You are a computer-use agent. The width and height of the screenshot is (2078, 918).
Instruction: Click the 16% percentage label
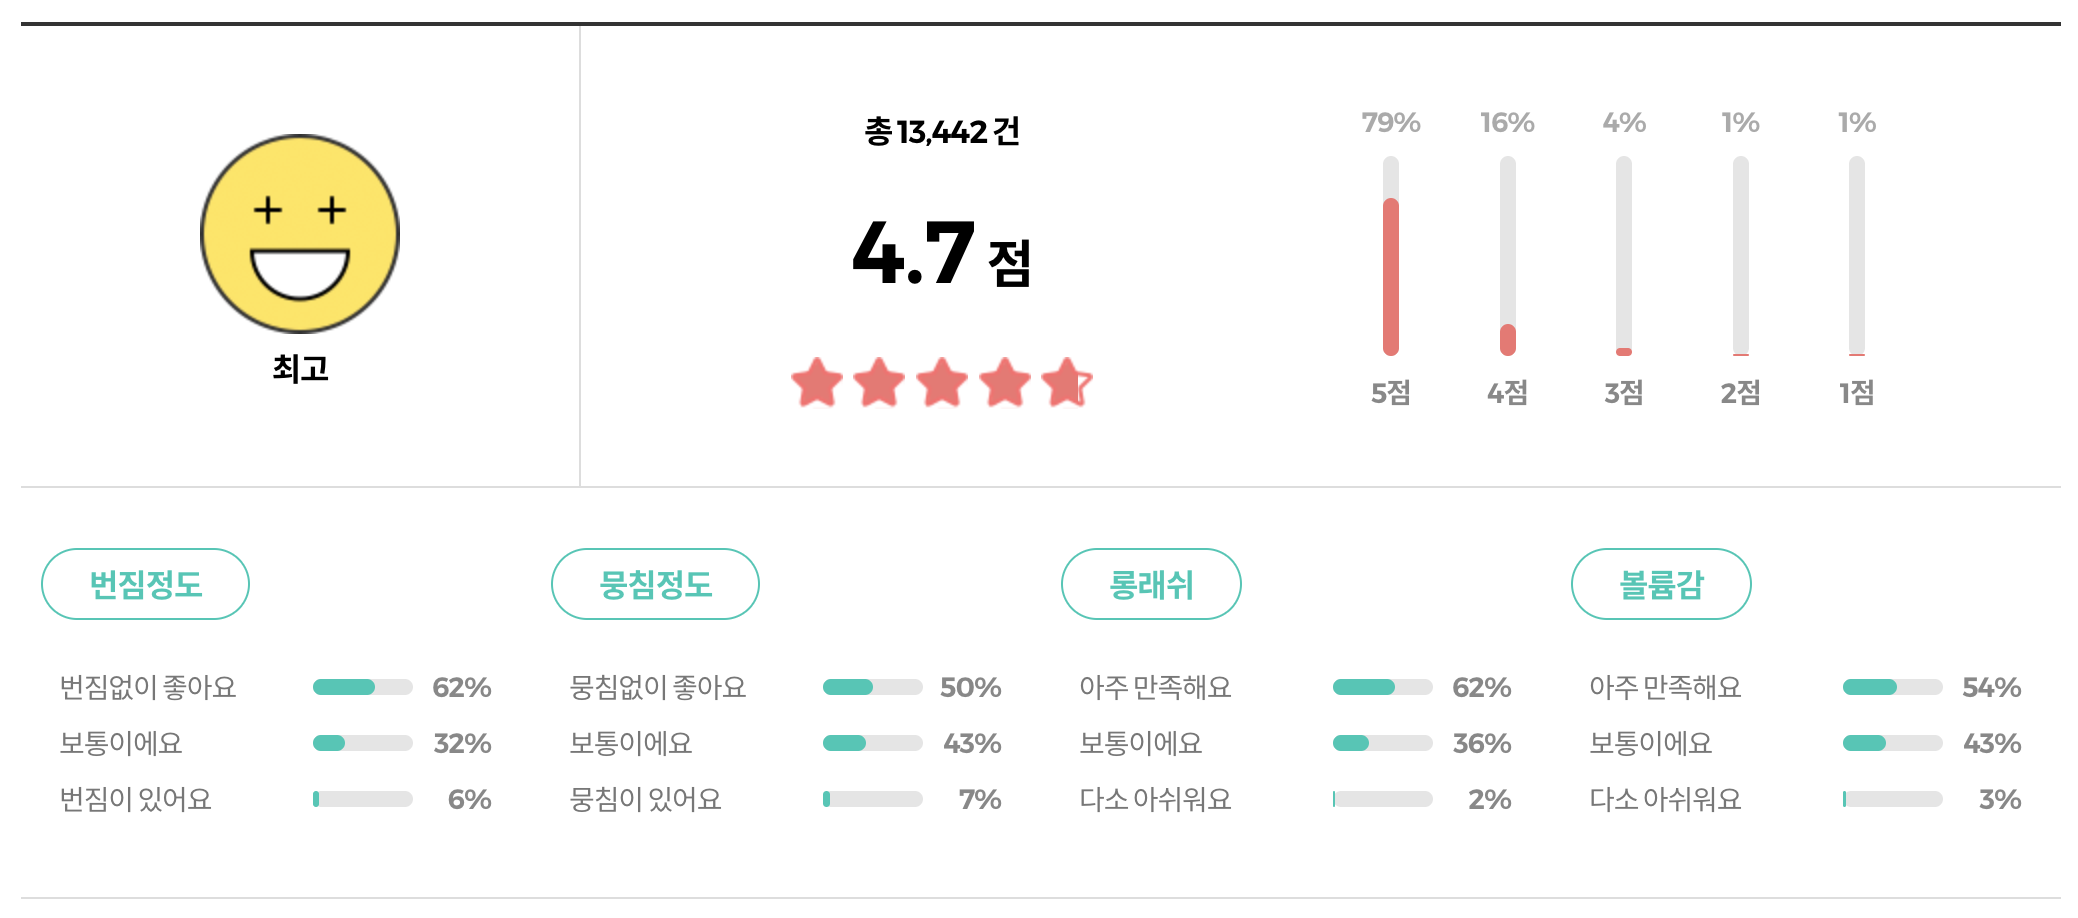coord(1507,122)
